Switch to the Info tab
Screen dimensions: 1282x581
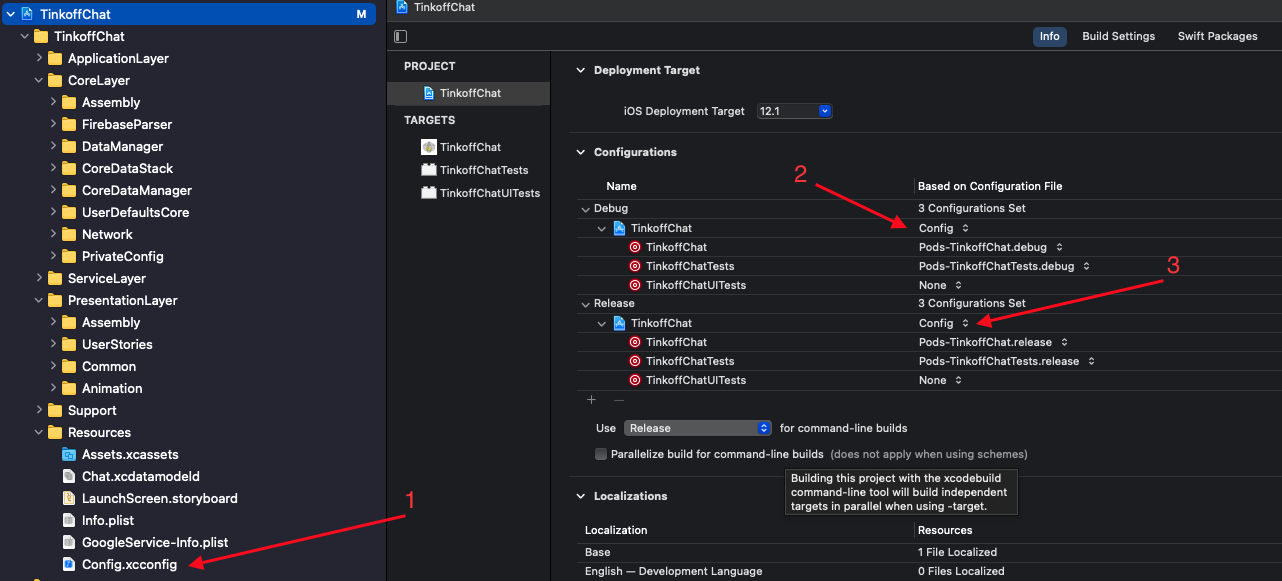[x=1049, y=36]
